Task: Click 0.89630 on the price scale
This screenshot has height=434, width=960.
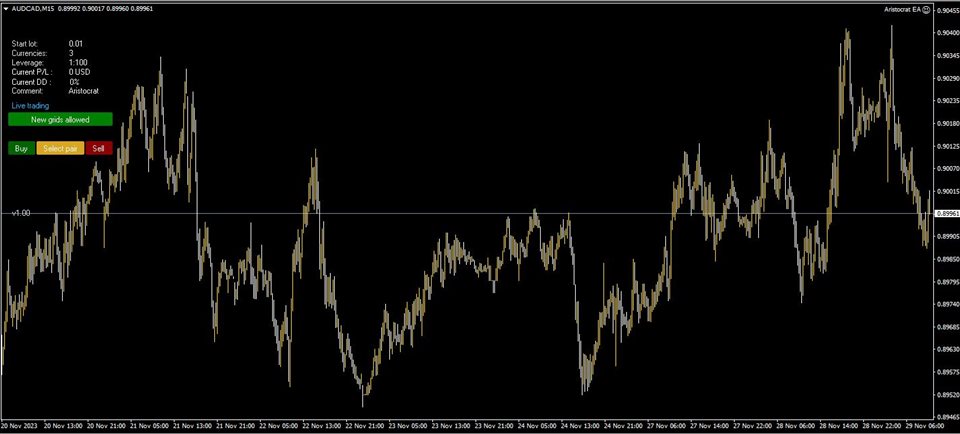Action: (x=947, y=350)
